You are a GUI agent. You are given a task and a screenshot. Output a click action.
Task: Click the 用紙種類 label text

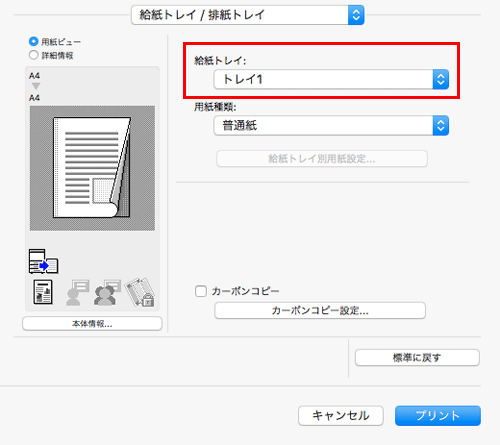(x=215, y=107)
